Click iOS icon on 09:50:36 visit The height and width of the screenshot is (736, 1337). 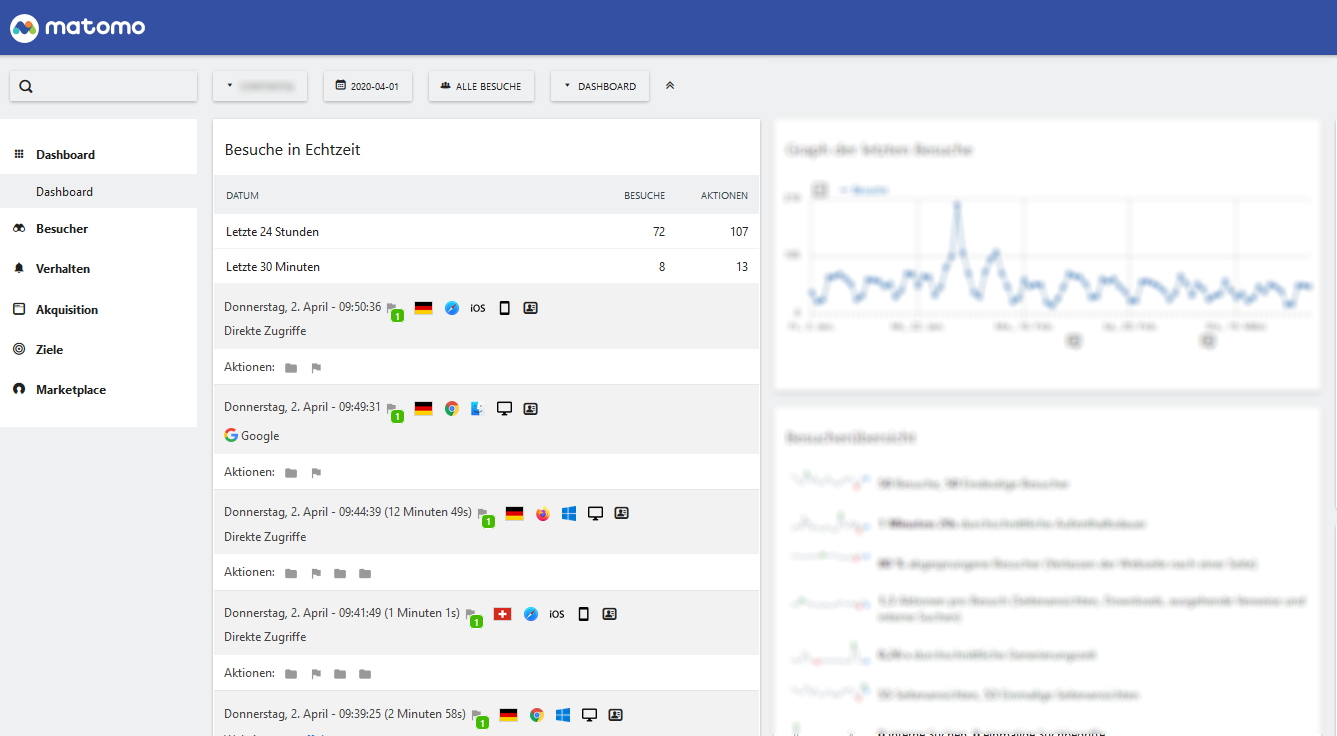pyautogui.click(x=478, y=308)
